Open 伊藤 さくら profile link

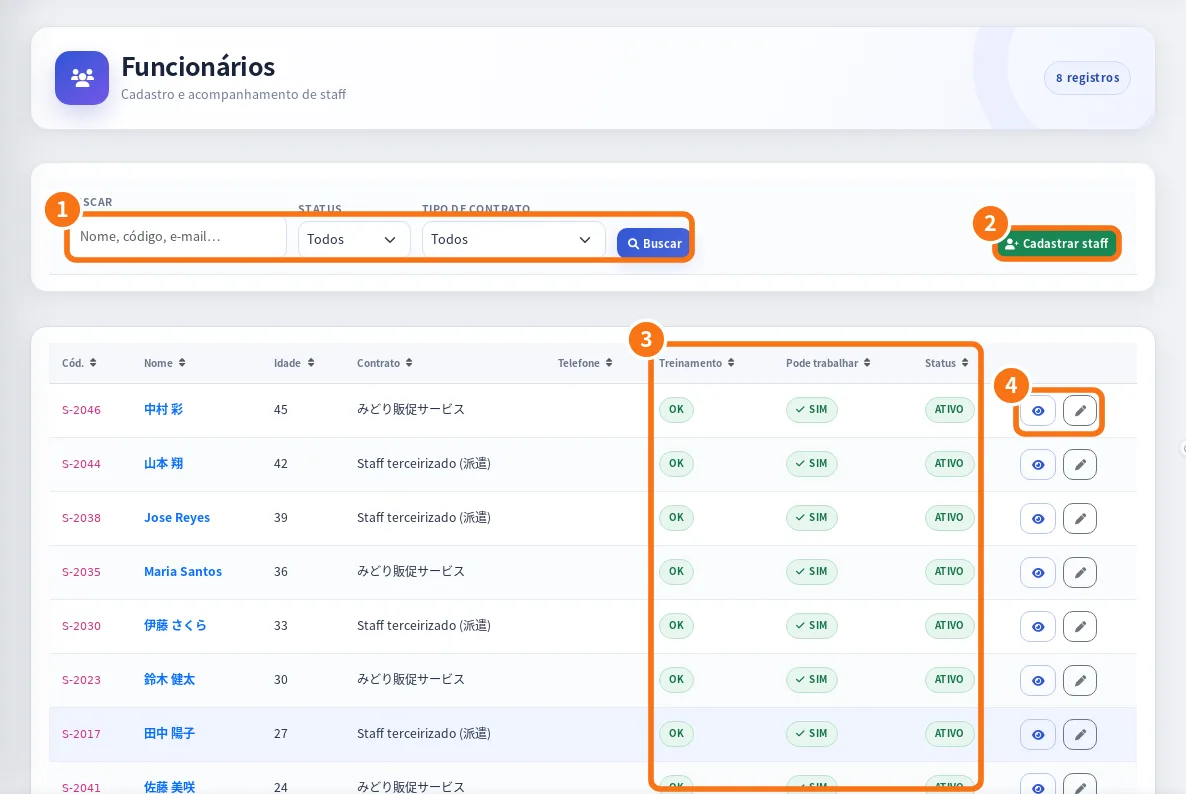point(175,625)
